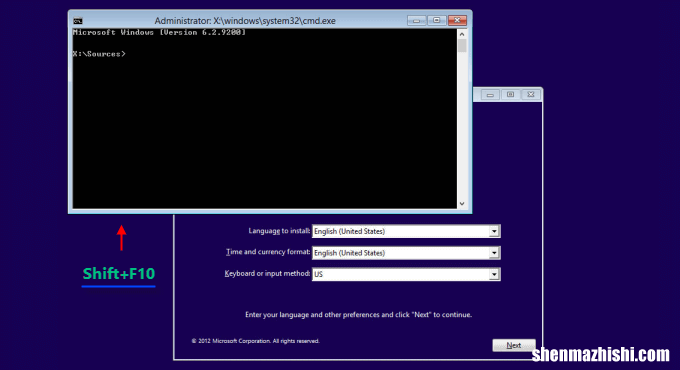Open the Language to install dropdown
This screenshot has height=370, width=680.
(406, 231)
